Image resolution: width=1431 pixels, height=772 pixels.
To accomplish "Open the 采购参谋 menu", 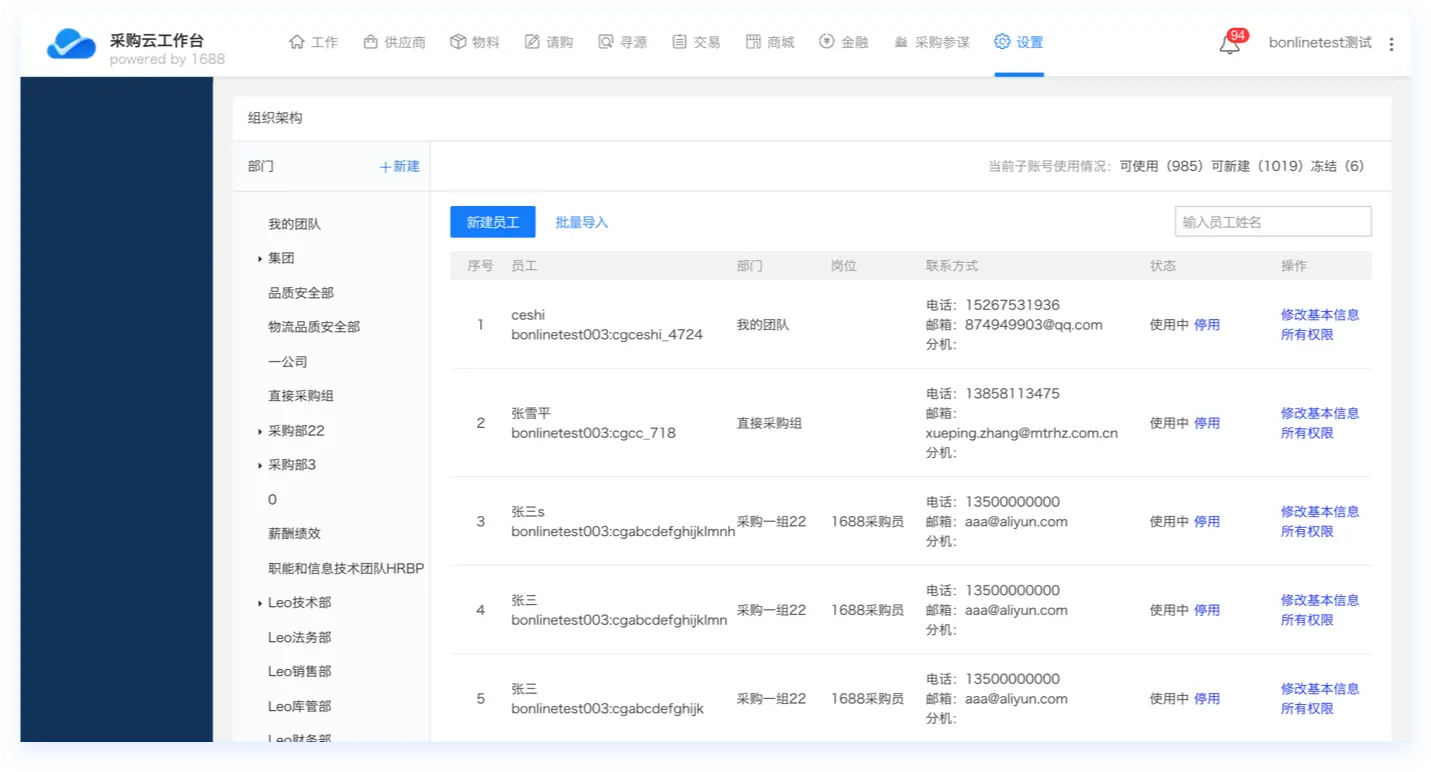I will 932,42.
